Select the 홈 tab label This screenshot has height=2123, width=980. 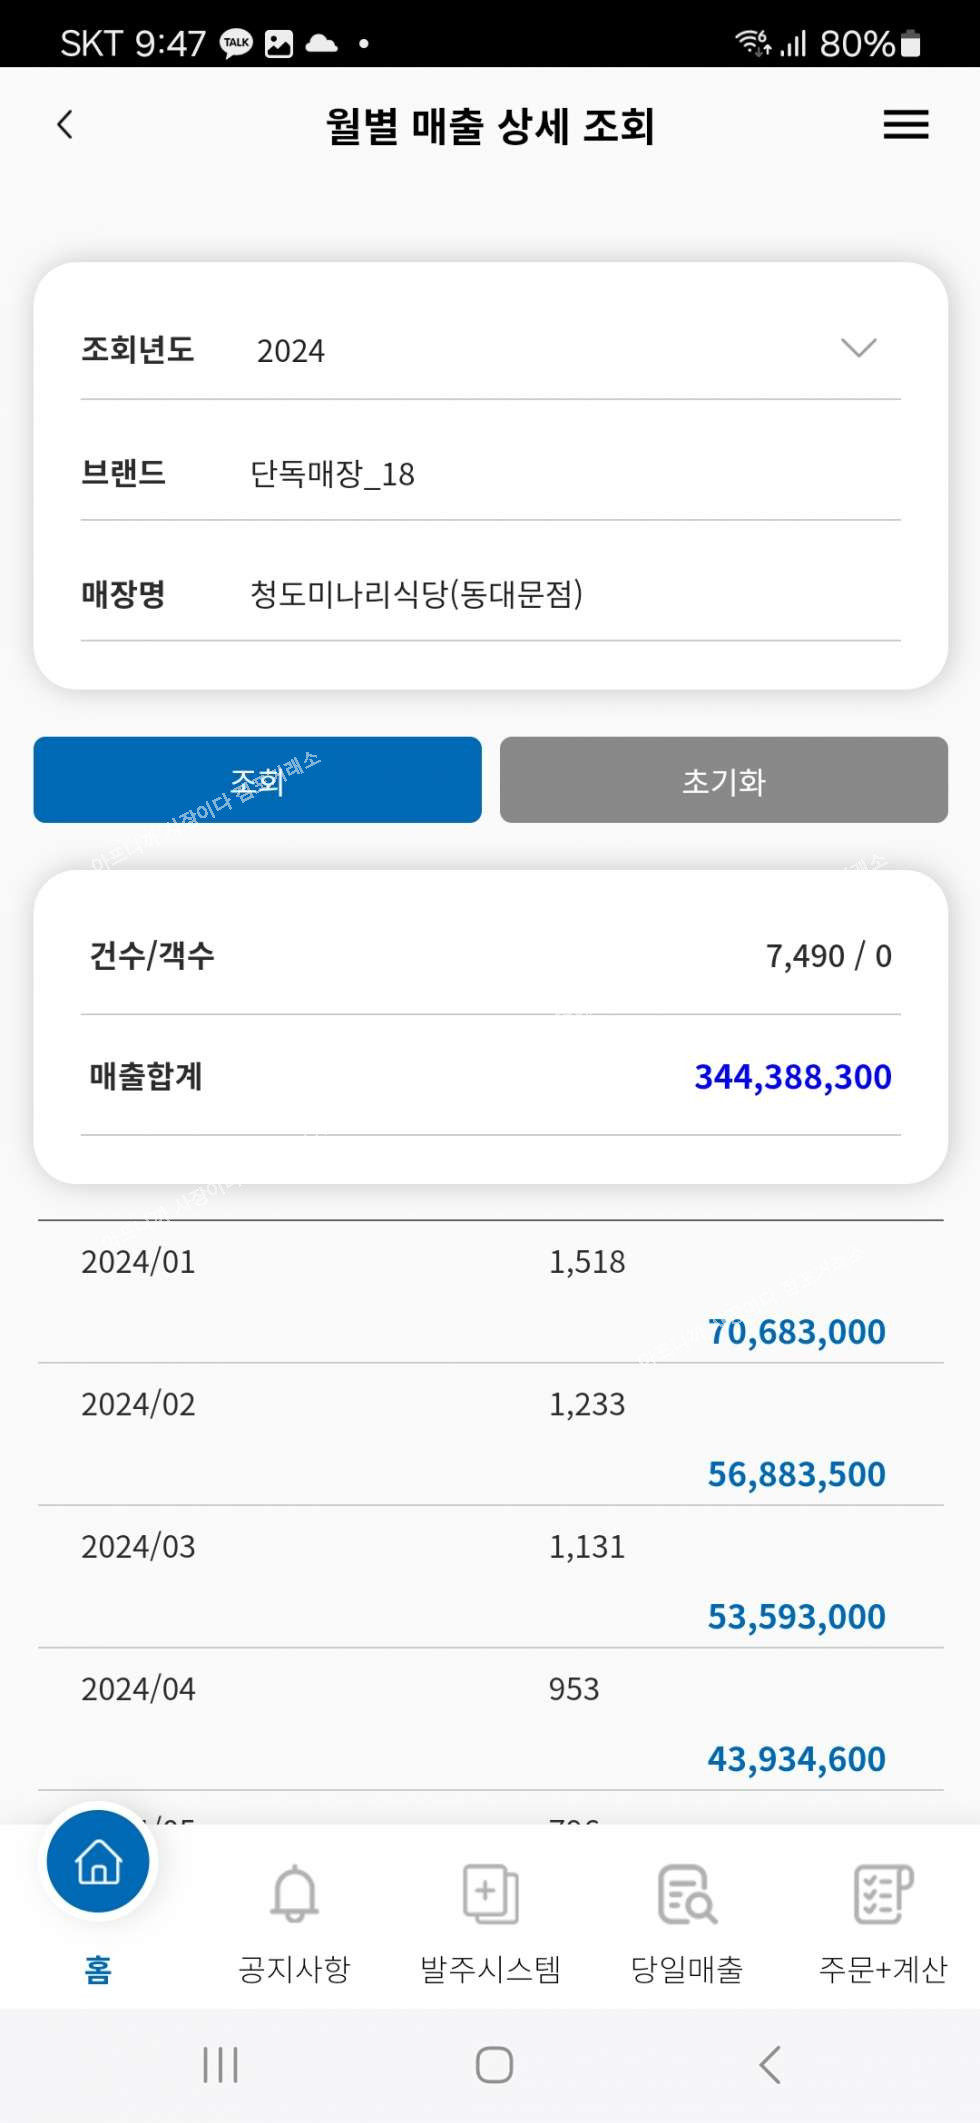click(98, 1969)
